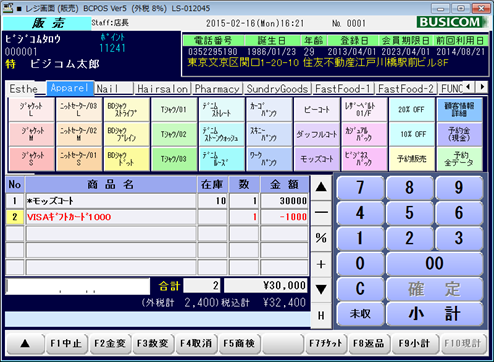The width and height of the screenshot is (494, 362).
Task: Open the Nail category tab
Action: point(114,89)
